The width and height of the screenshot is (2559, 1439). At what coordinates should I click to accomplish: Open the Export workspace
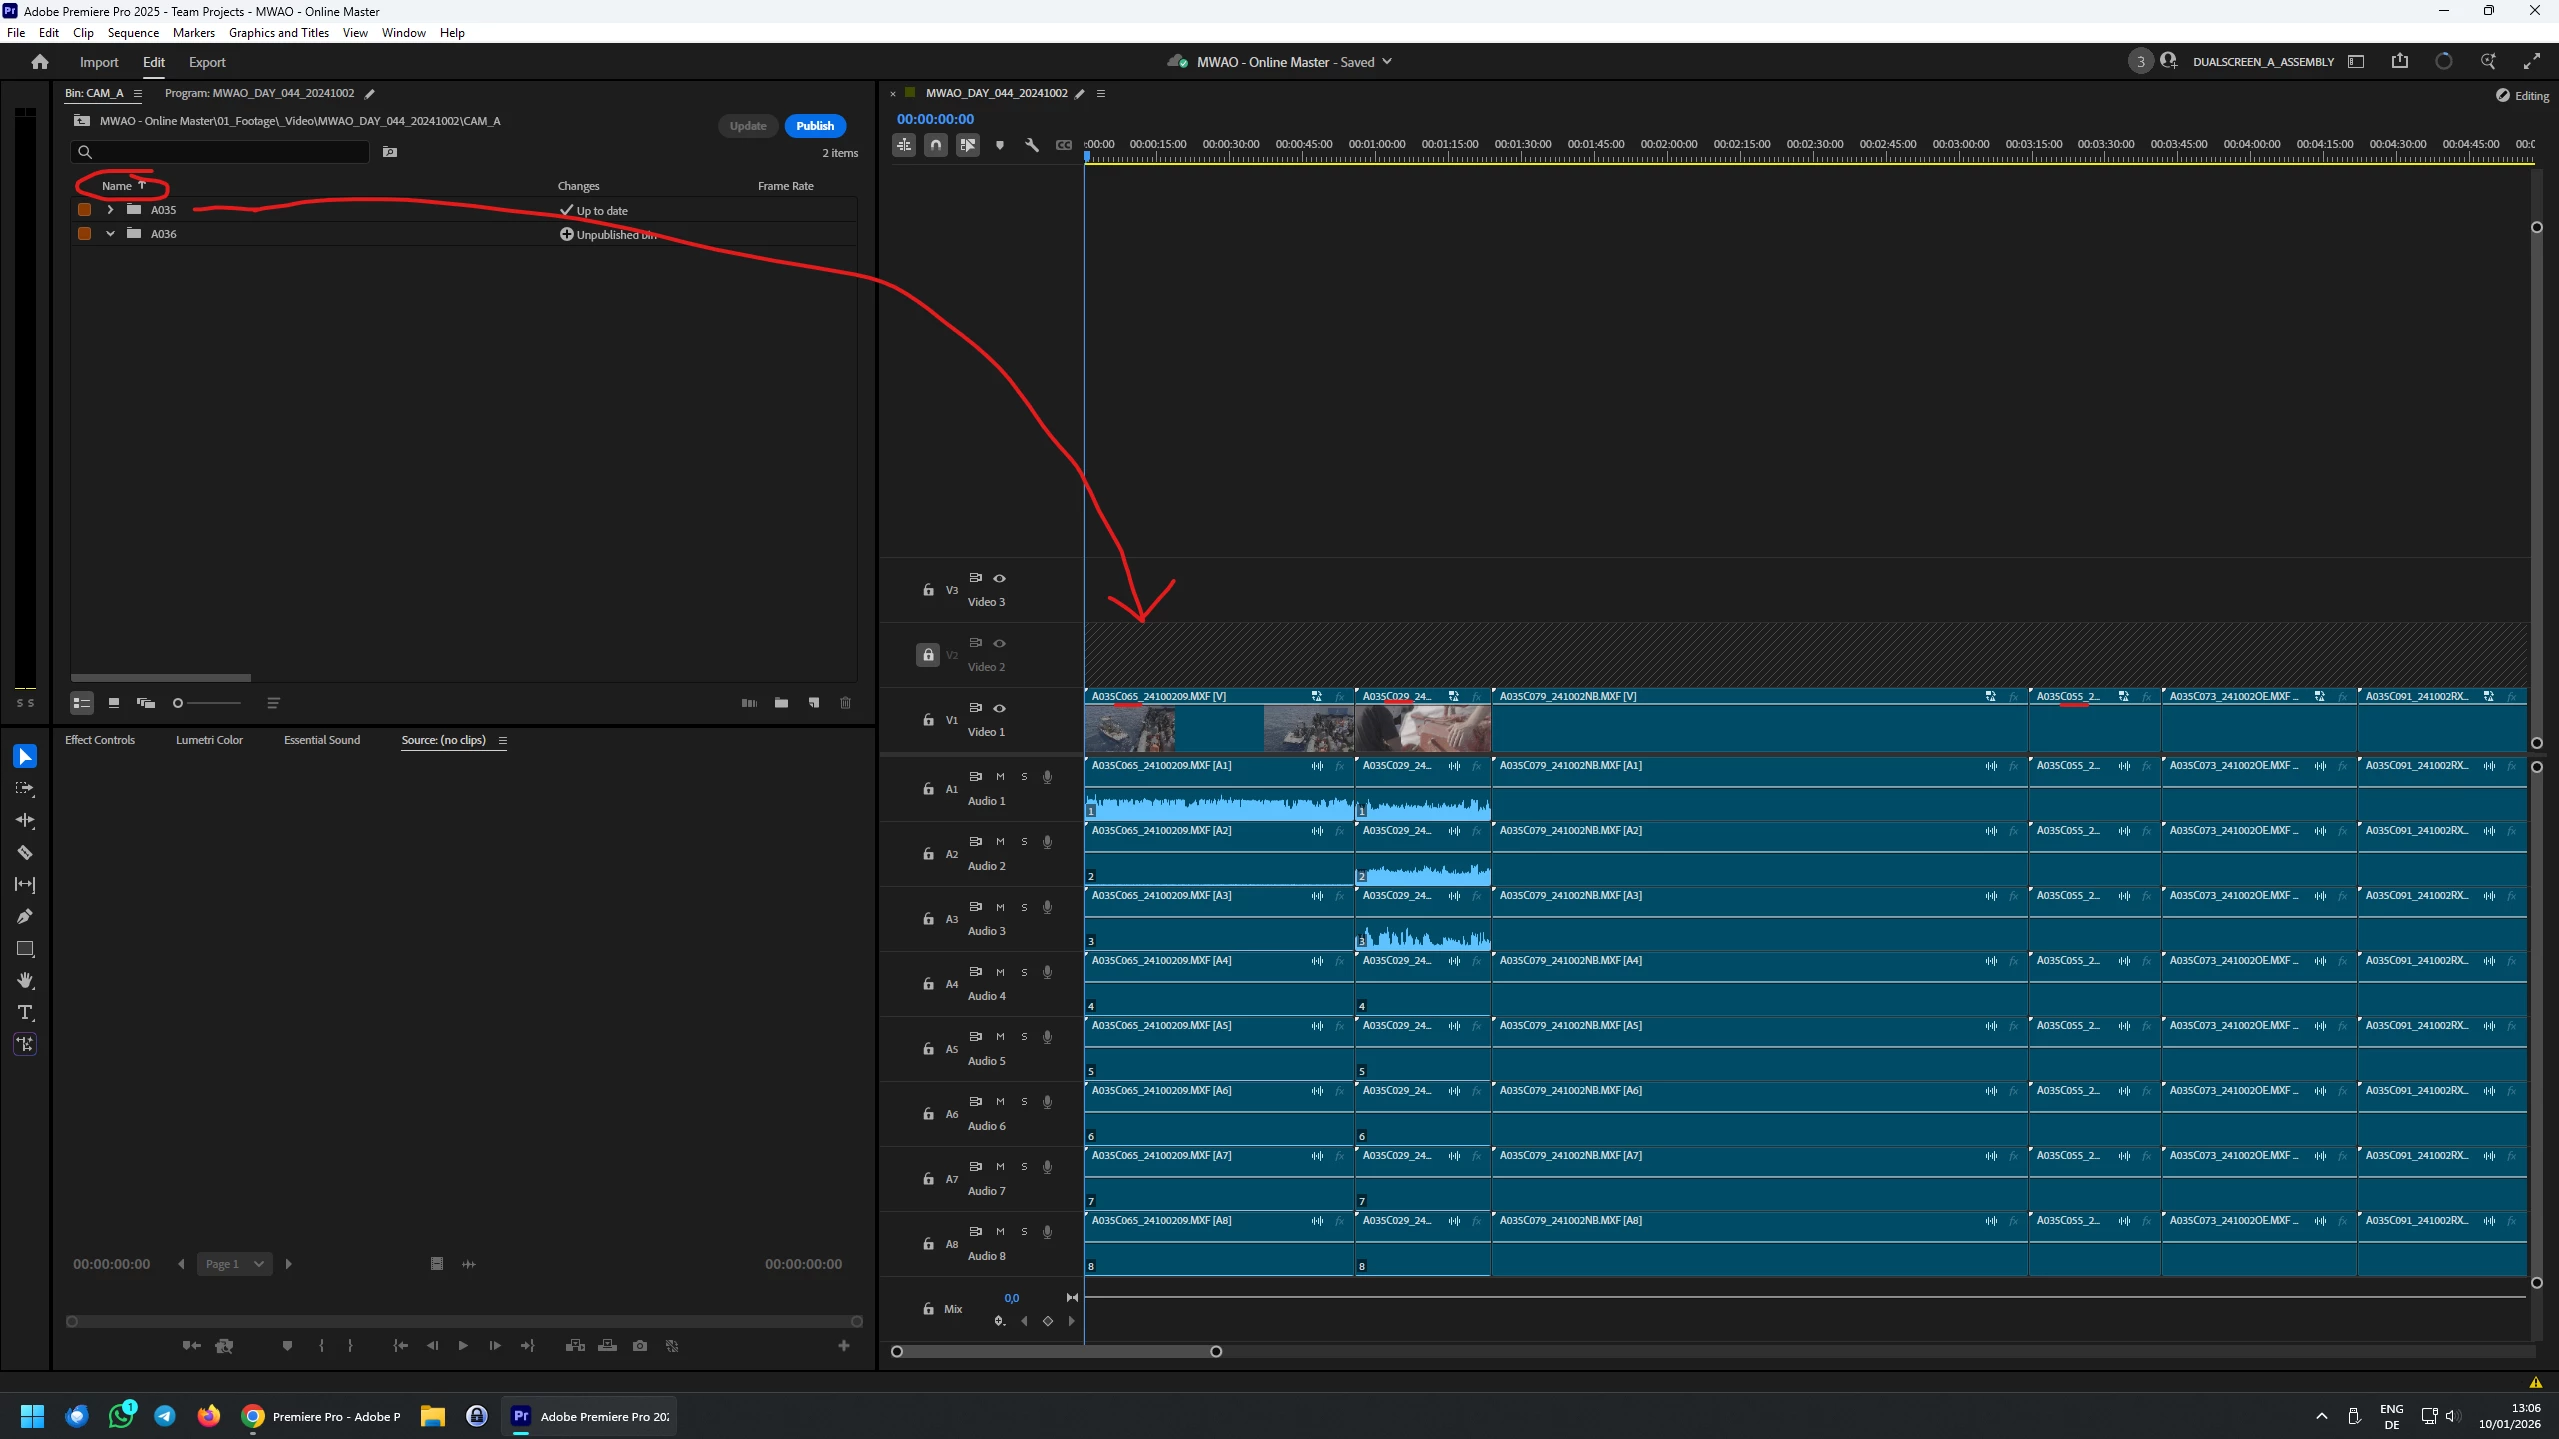207,62
